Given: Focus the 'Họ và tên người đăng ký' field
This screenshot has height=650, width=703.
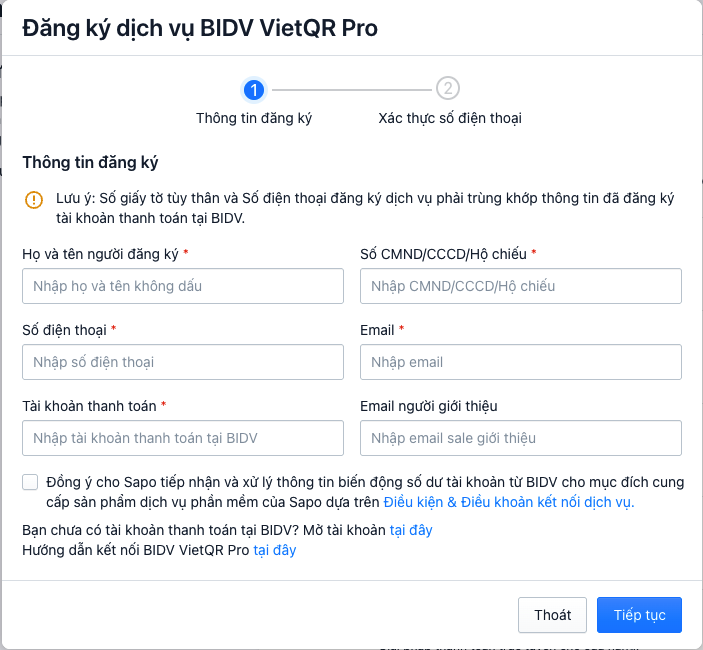Looking at the screenshot, I should tap(183, 286).
